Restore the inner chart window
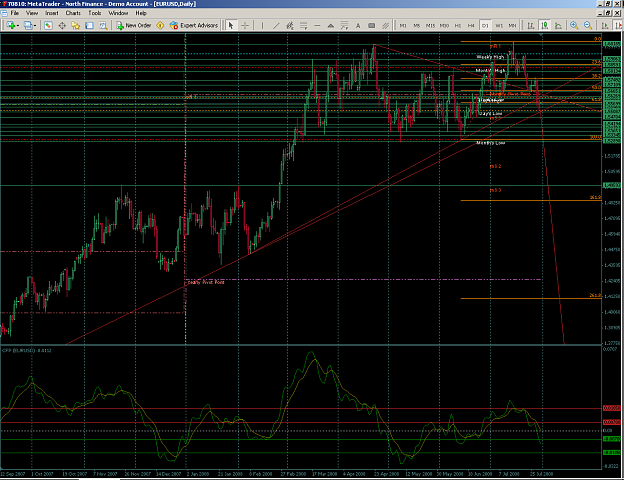625x480 pixels. [x=608, y=13]
